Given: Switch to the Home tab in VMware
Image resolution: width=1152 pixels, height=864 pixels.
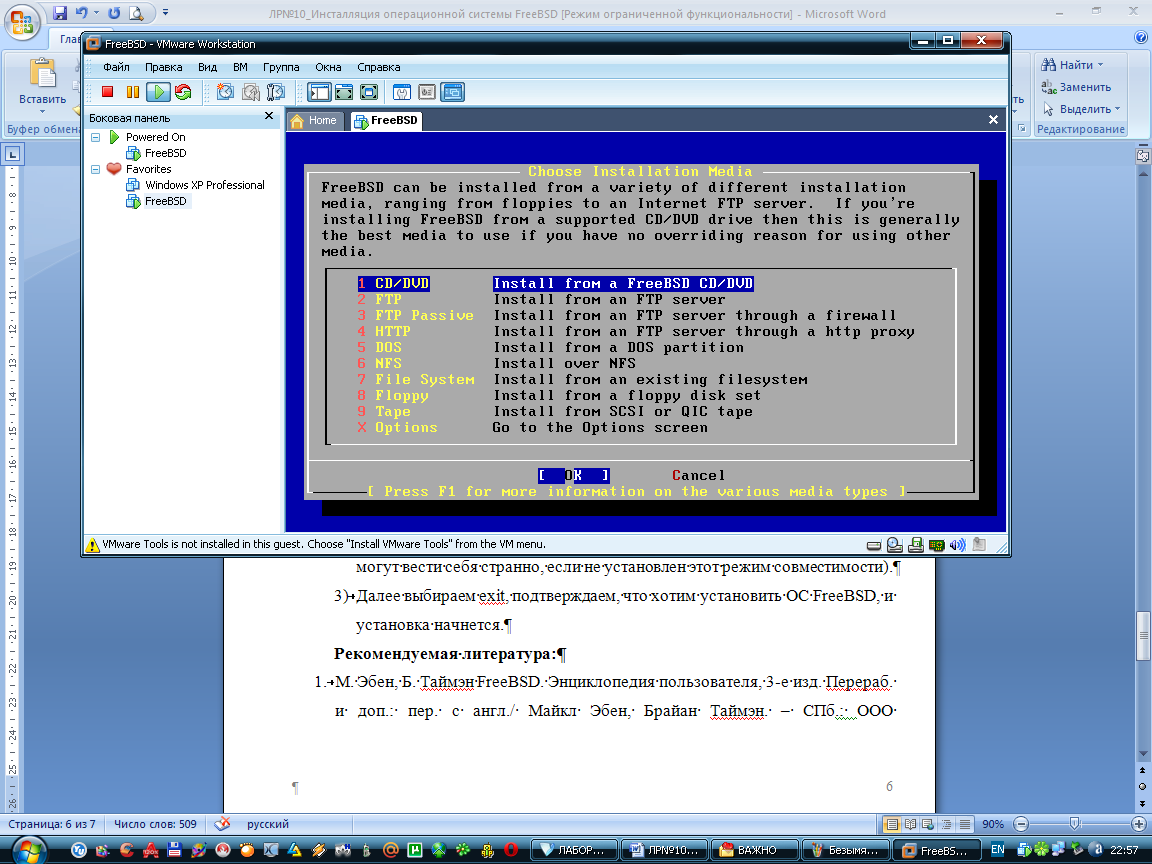Looking at the screenshot, I should [314, 120].
